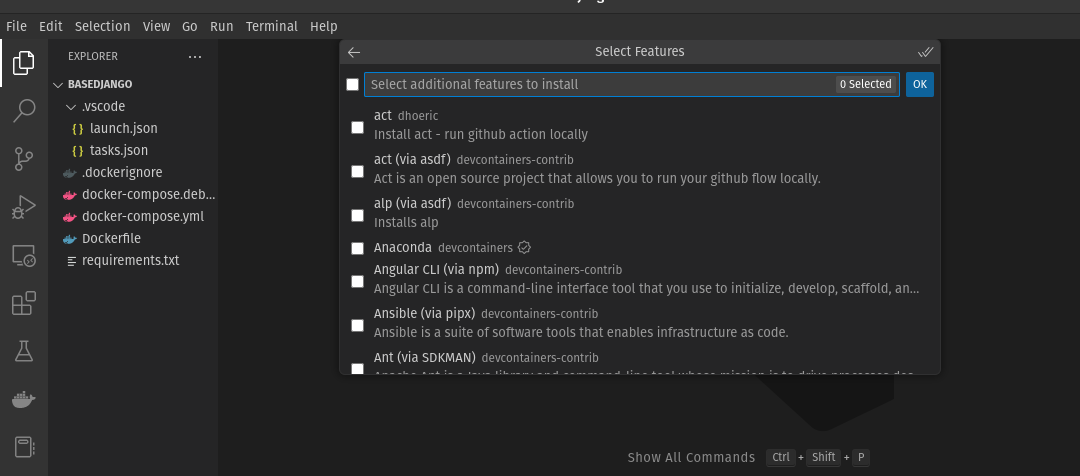Open tasks.json in explorer
Image resolution: width=1080 pixels, height=476 pixels.
(118, 151)
